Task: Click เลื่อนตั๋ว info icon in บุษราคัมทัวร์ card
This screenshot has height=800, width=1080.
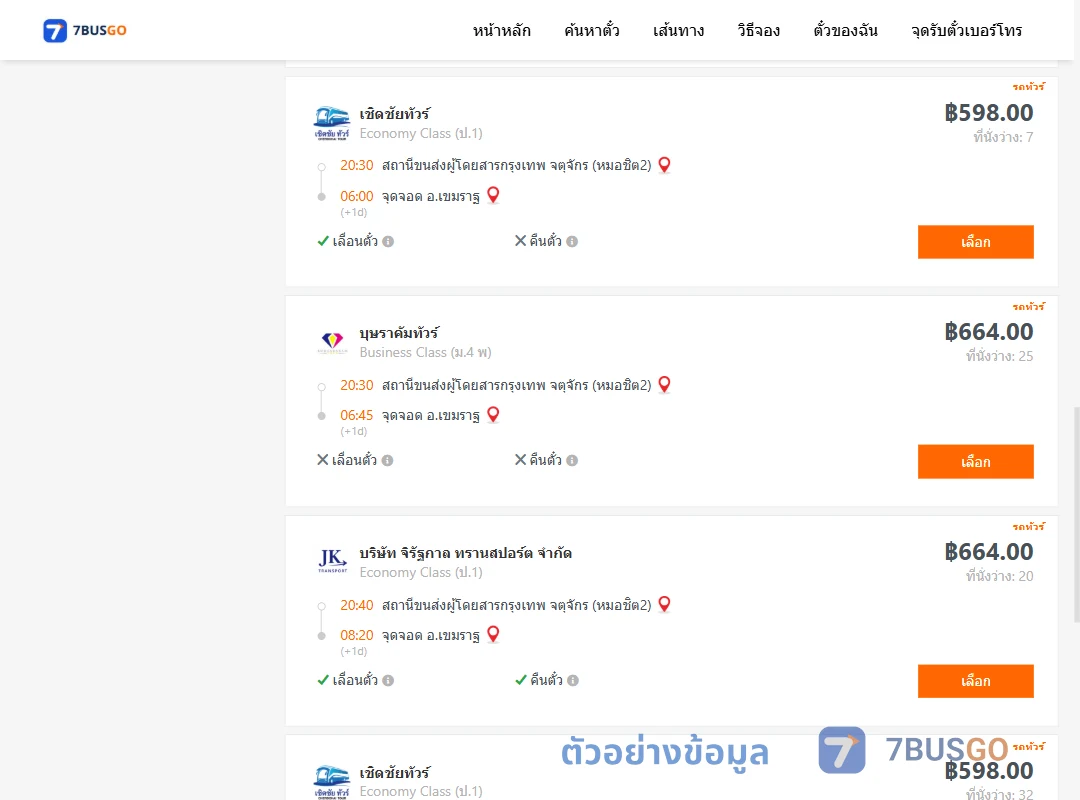Action: 388,460
